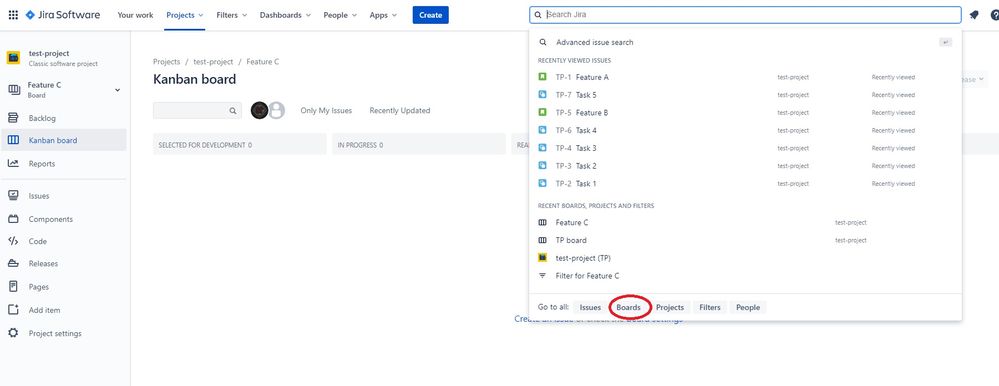Viewport: 999px width, 386px height.
Task: Click the Code icon in sidebar
Action: click(13, 241)
